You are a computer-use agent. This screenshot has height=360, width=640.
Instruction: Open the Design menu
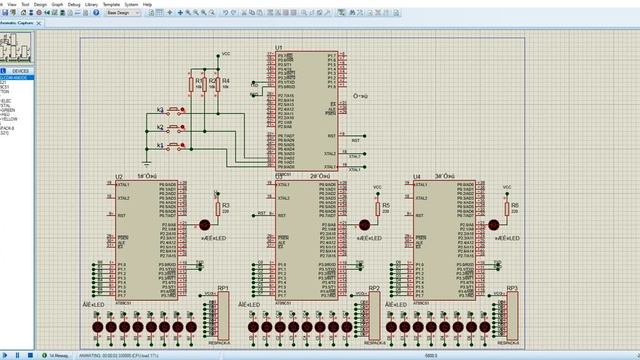pyautogui.click(x=40, y=4)
